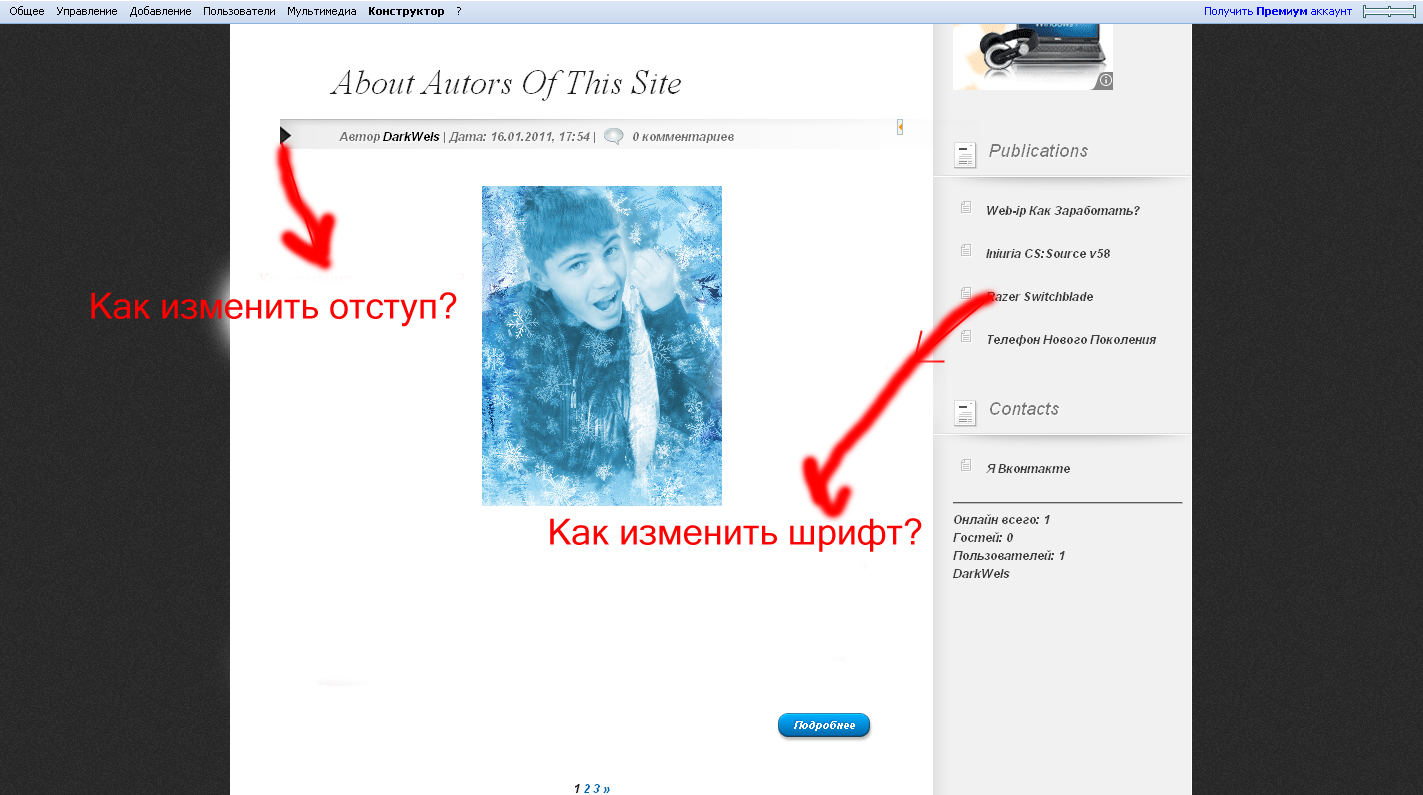Click the comments speech bubble icon

[614, 136]
